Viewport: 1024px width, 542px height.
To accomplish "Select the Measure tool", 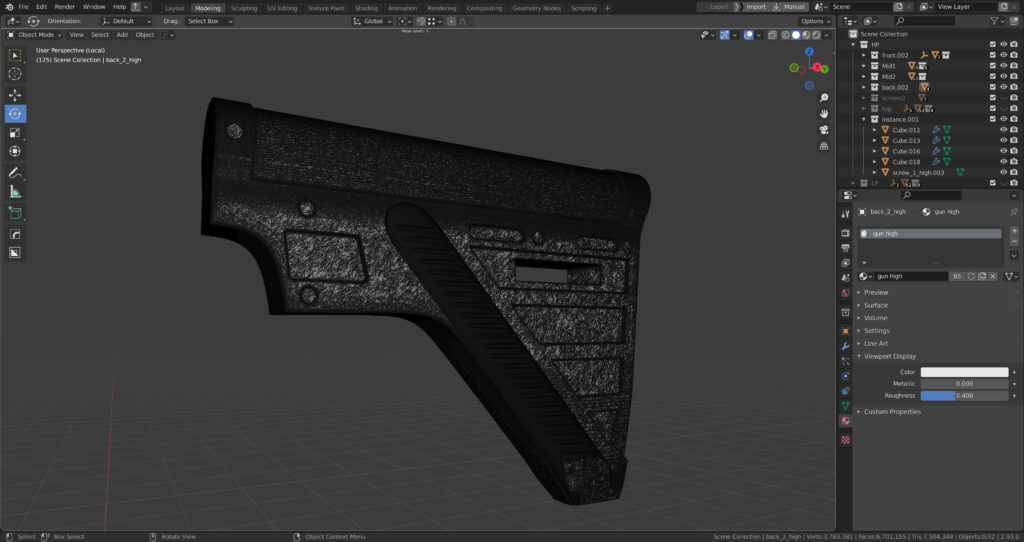I will (15, 191).
